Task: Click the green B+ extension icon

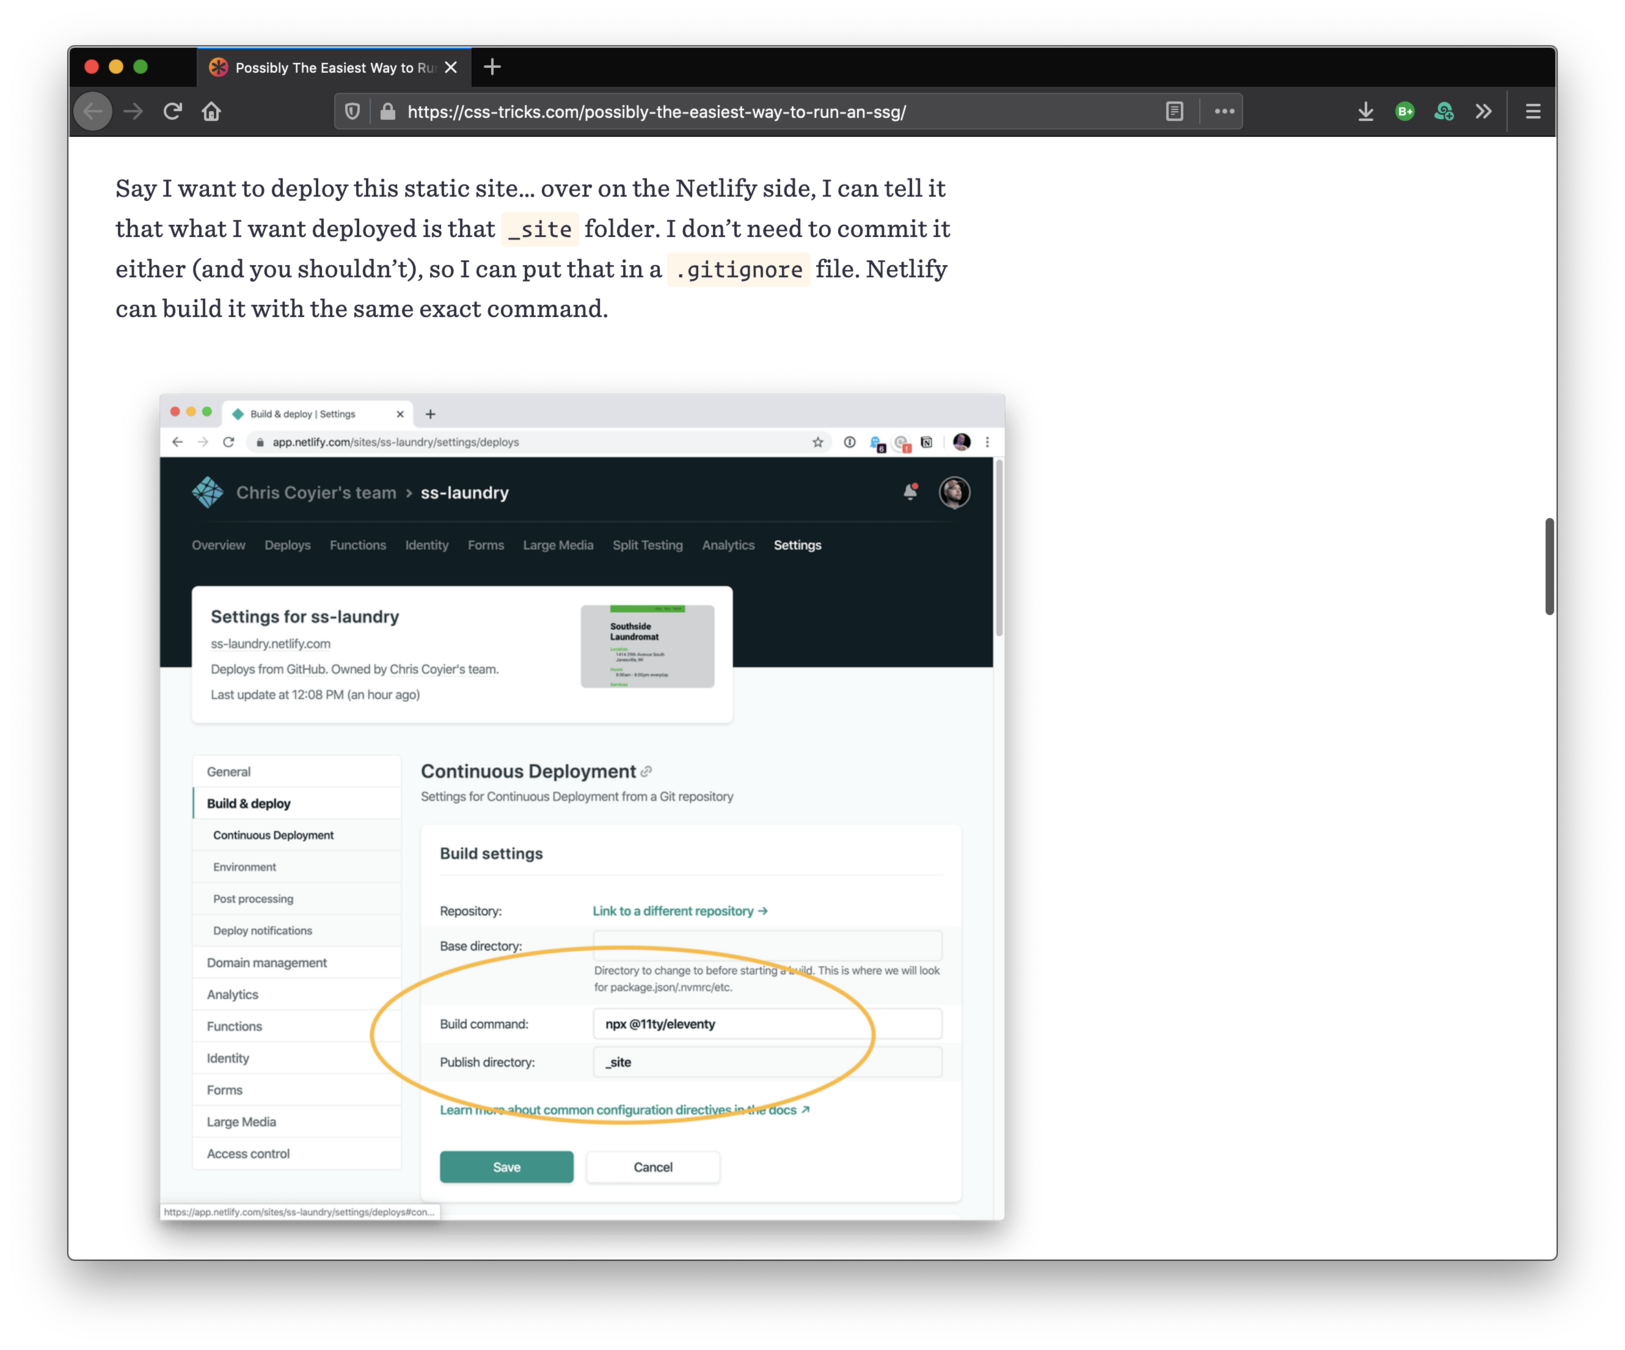Action: click(1404, 111)
